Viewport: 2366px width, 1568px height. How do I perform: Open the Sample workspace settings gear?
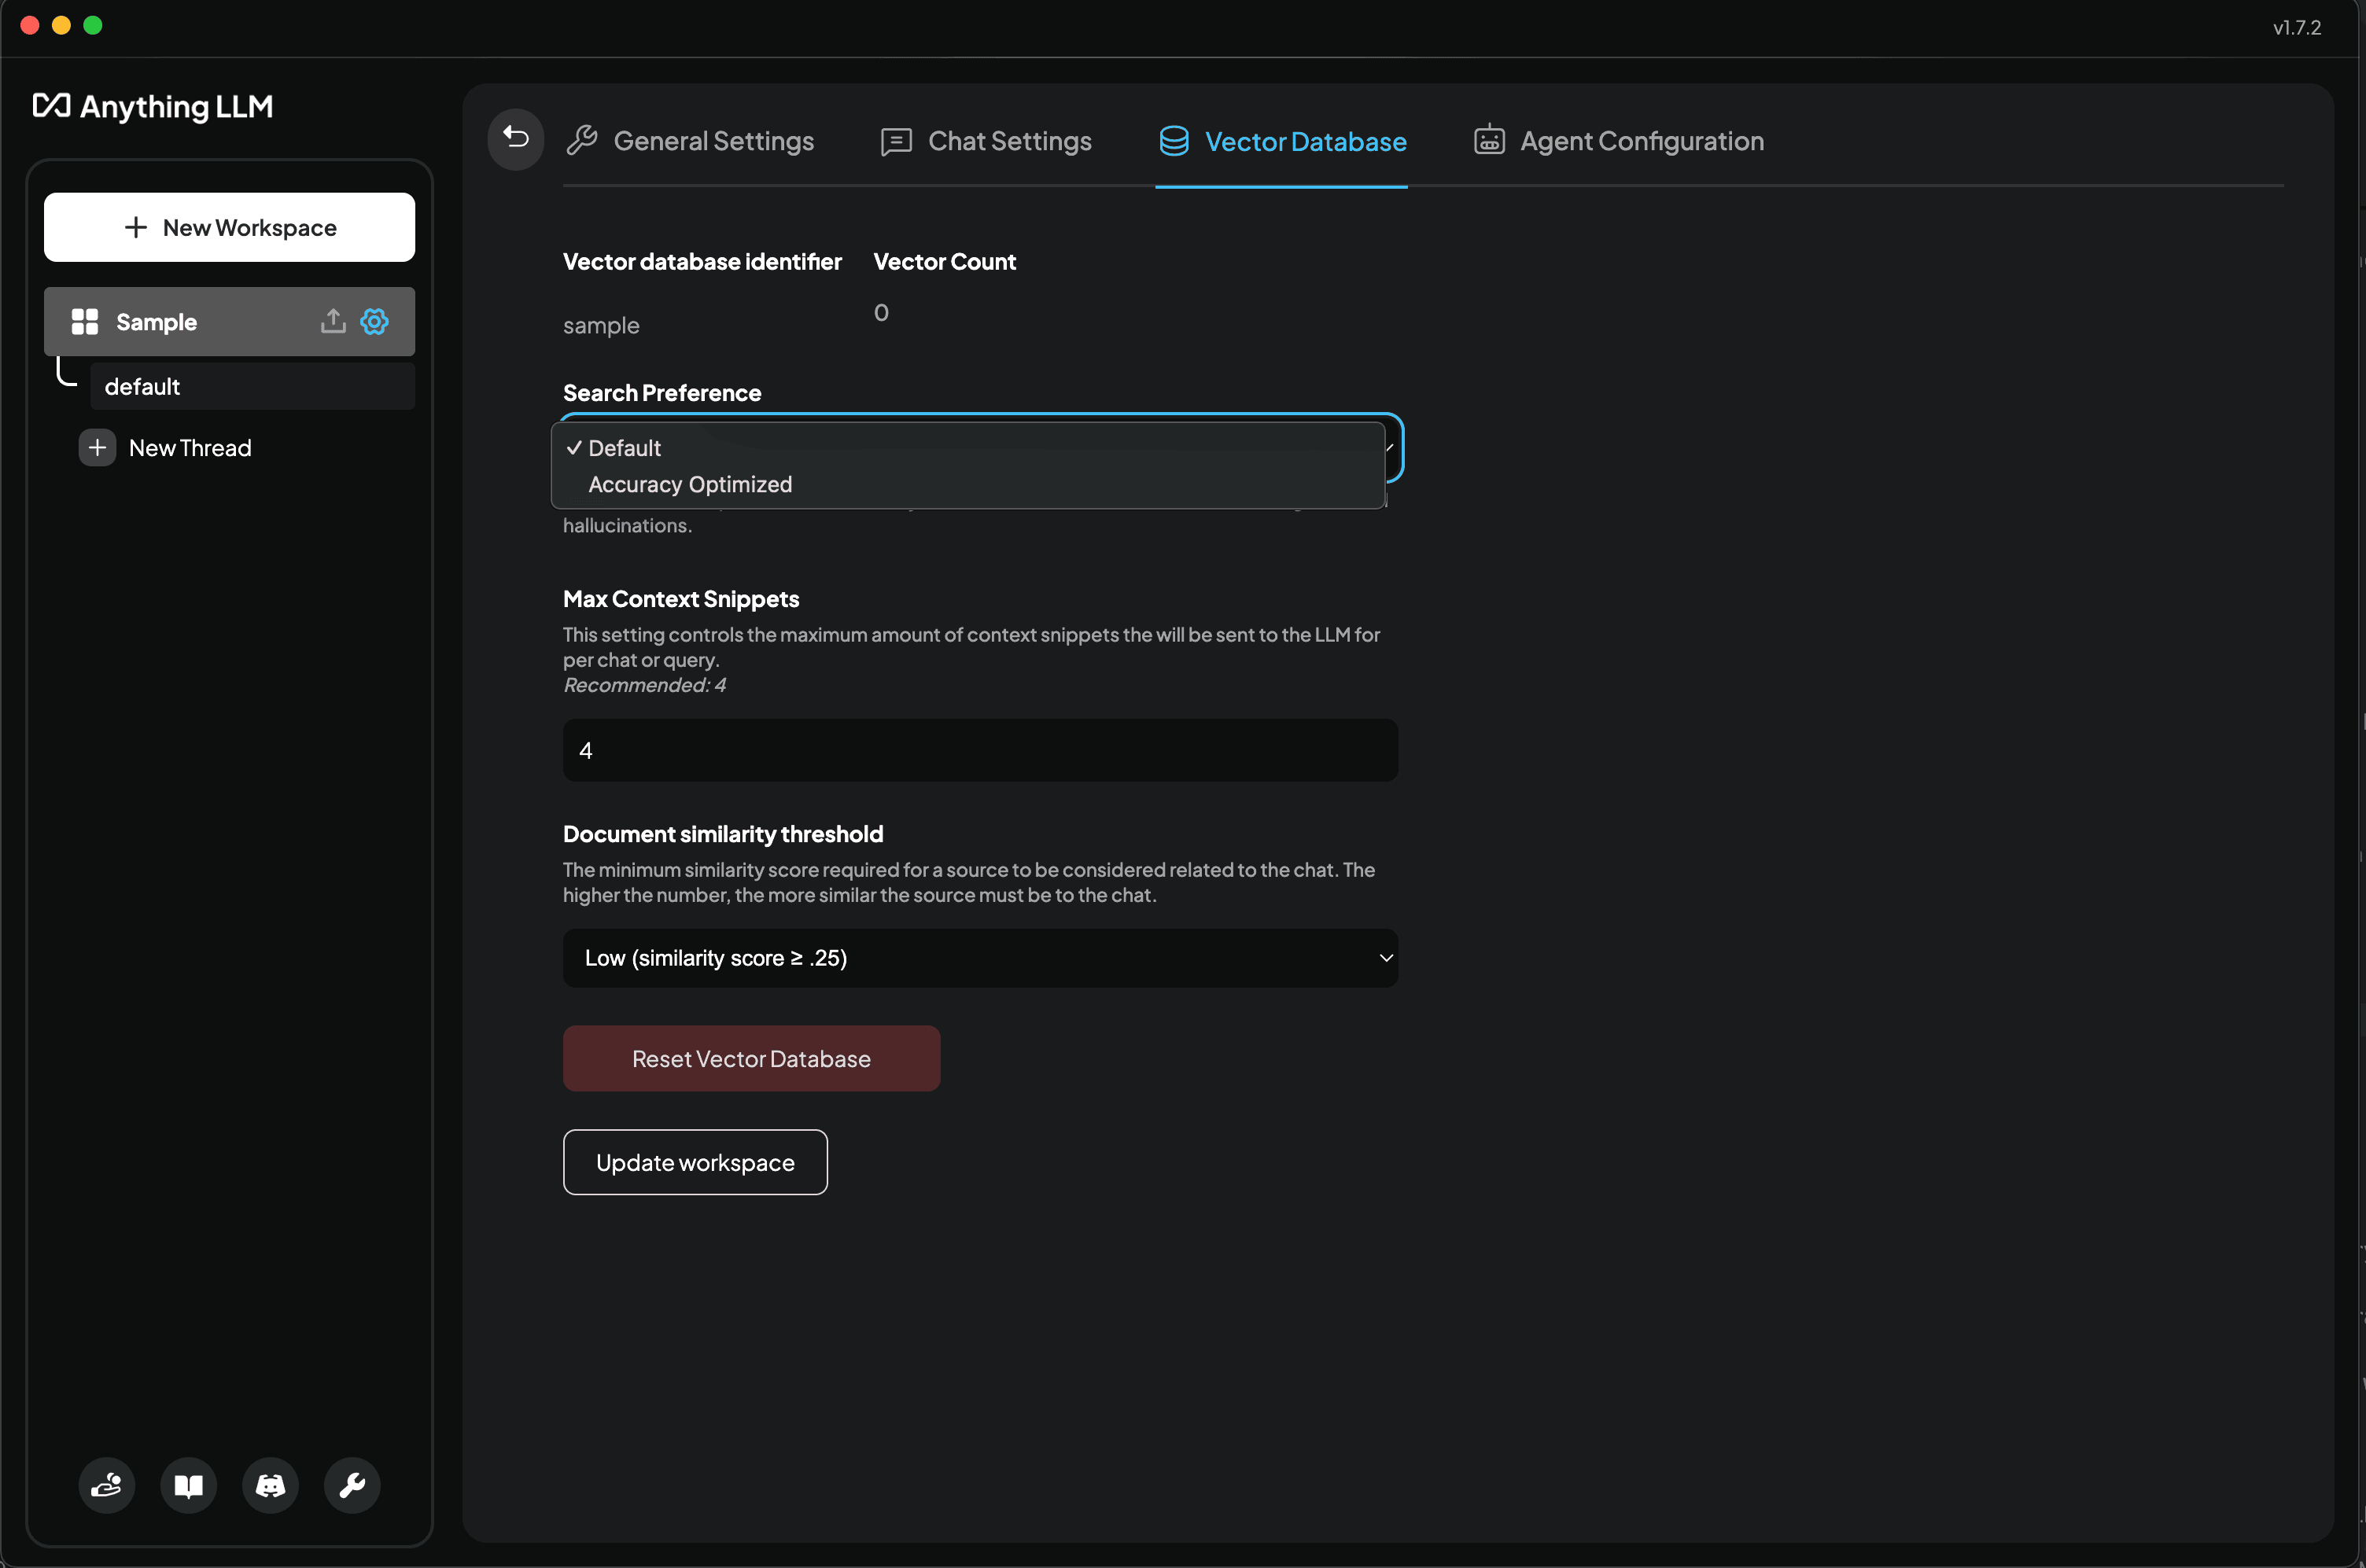pos(374,321)
